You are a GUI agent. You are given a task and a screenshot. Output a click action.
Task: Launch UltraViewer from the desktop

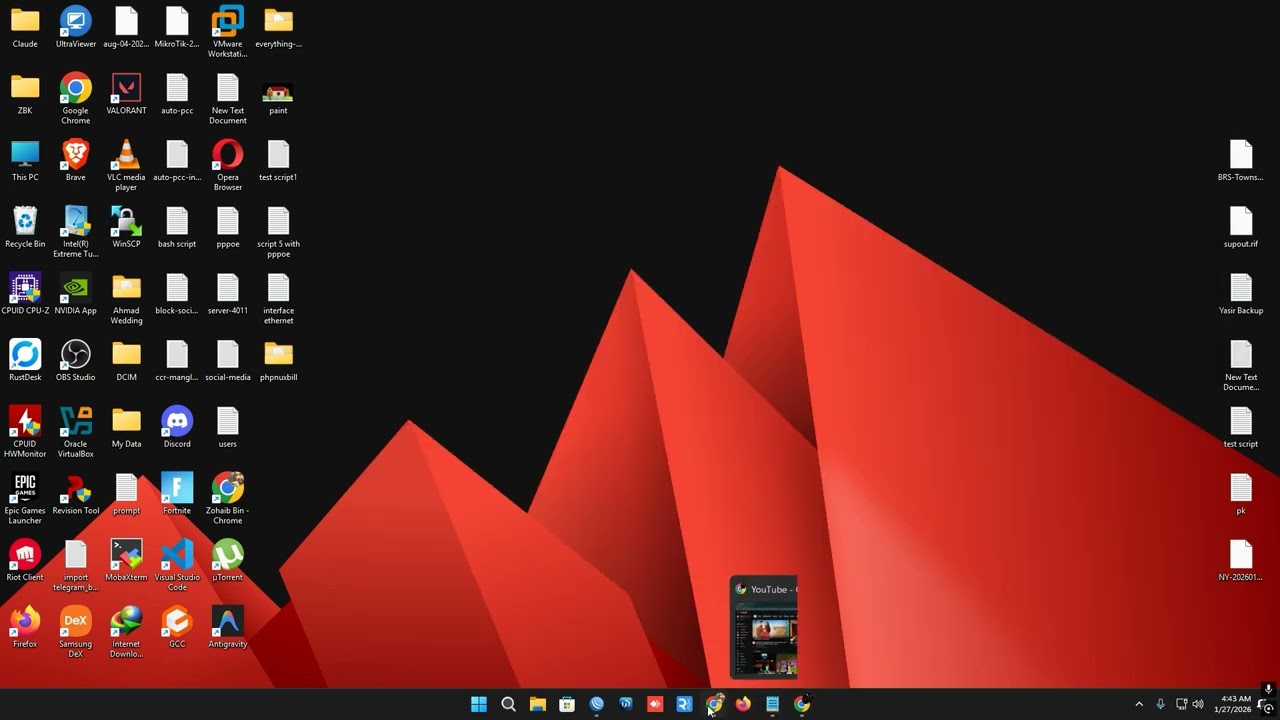point(76,27)
